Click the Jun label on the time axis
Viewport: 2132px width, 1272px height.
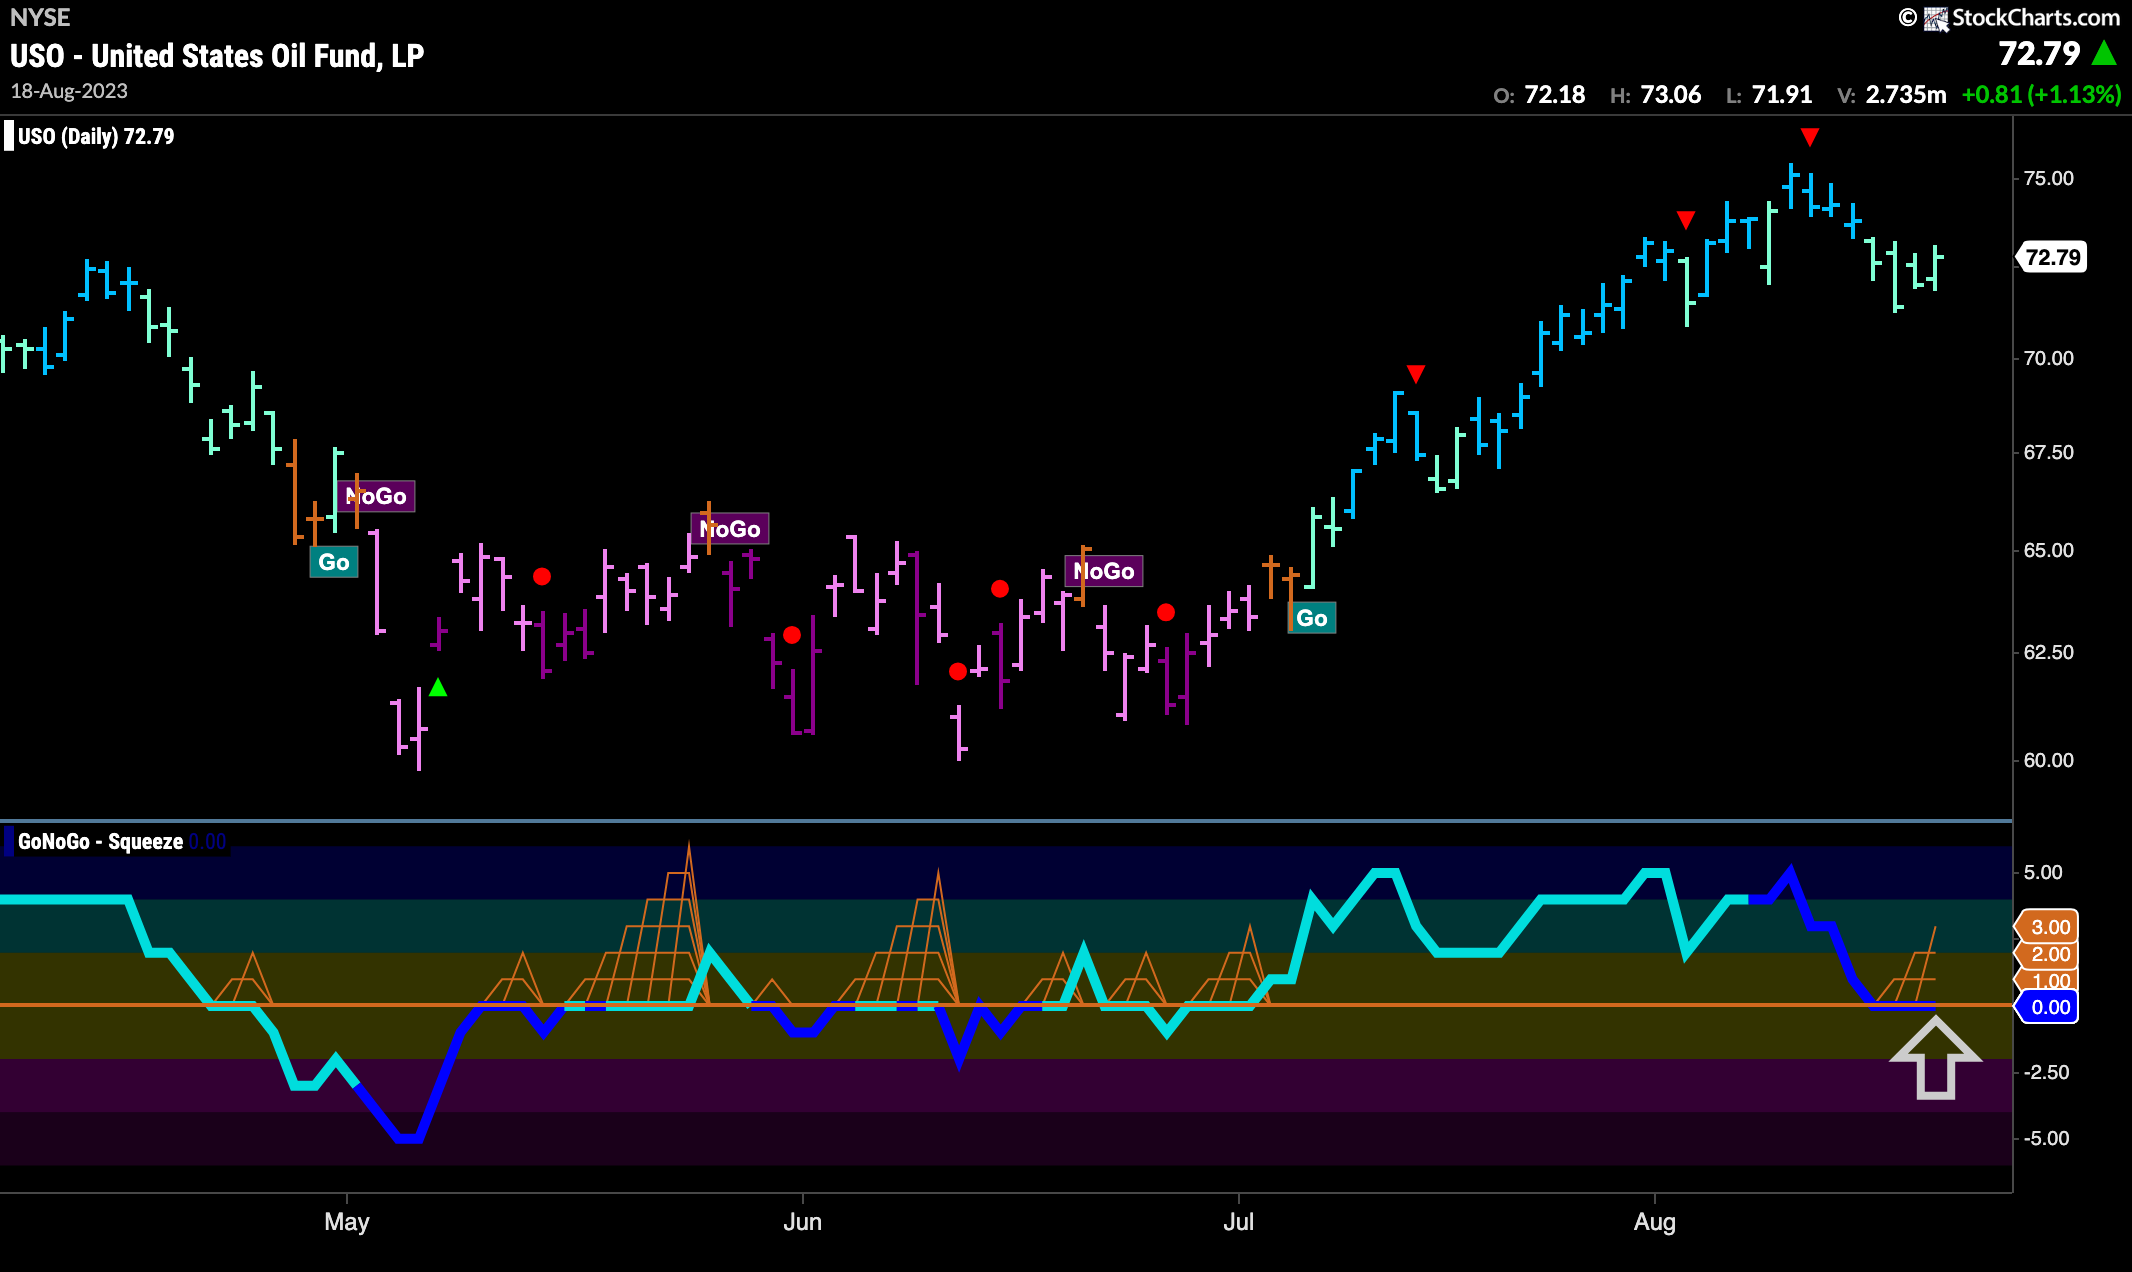[x=802, y=1221]
